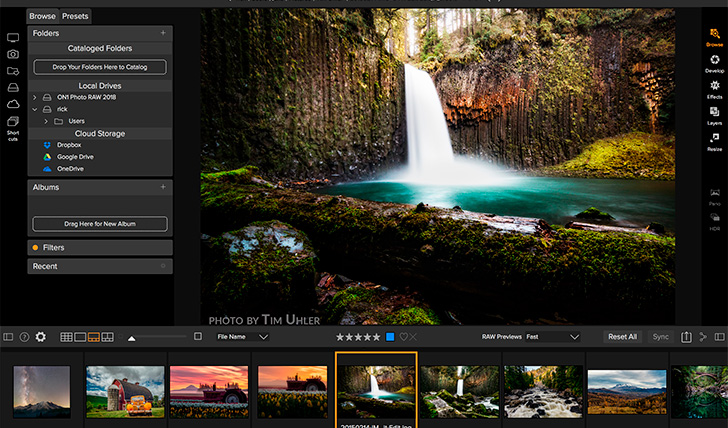Toggle the left panel visibility icon

pos(8,337)
